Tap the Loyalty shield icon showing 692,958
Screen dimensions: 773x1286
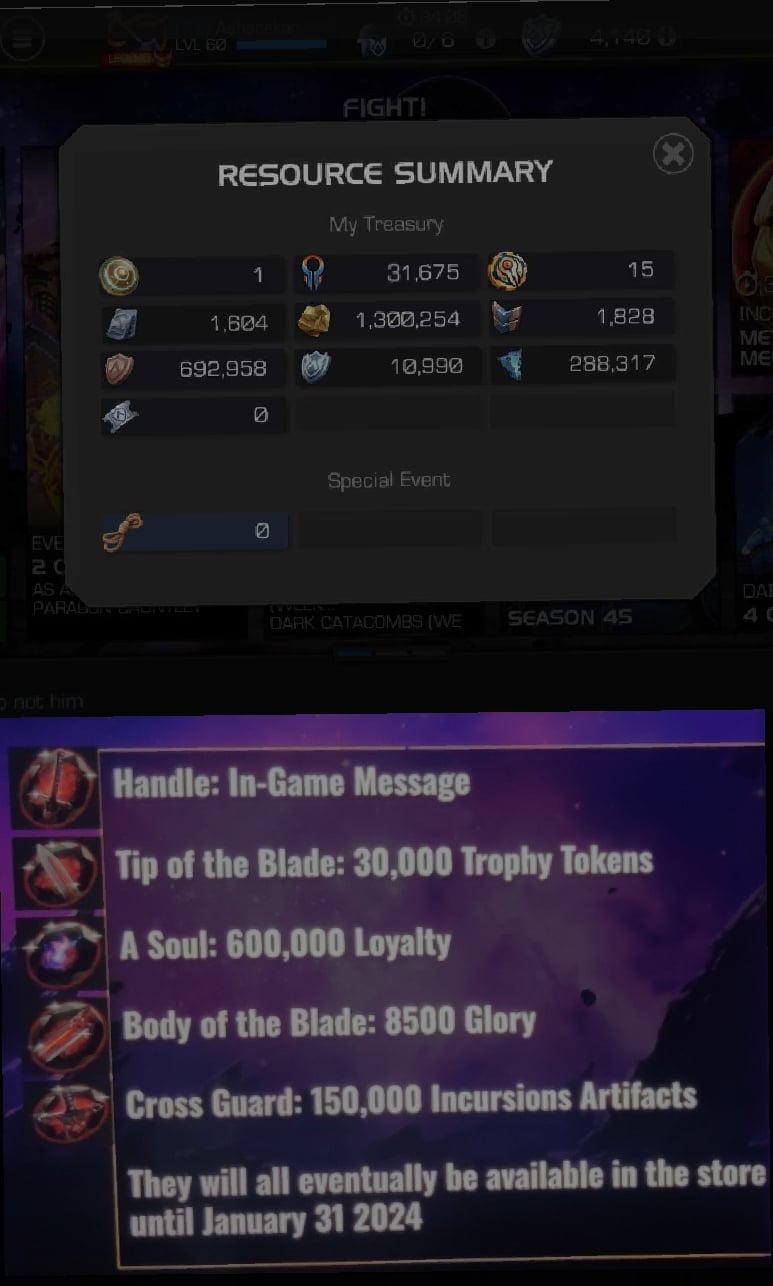(x=120, y=368)
